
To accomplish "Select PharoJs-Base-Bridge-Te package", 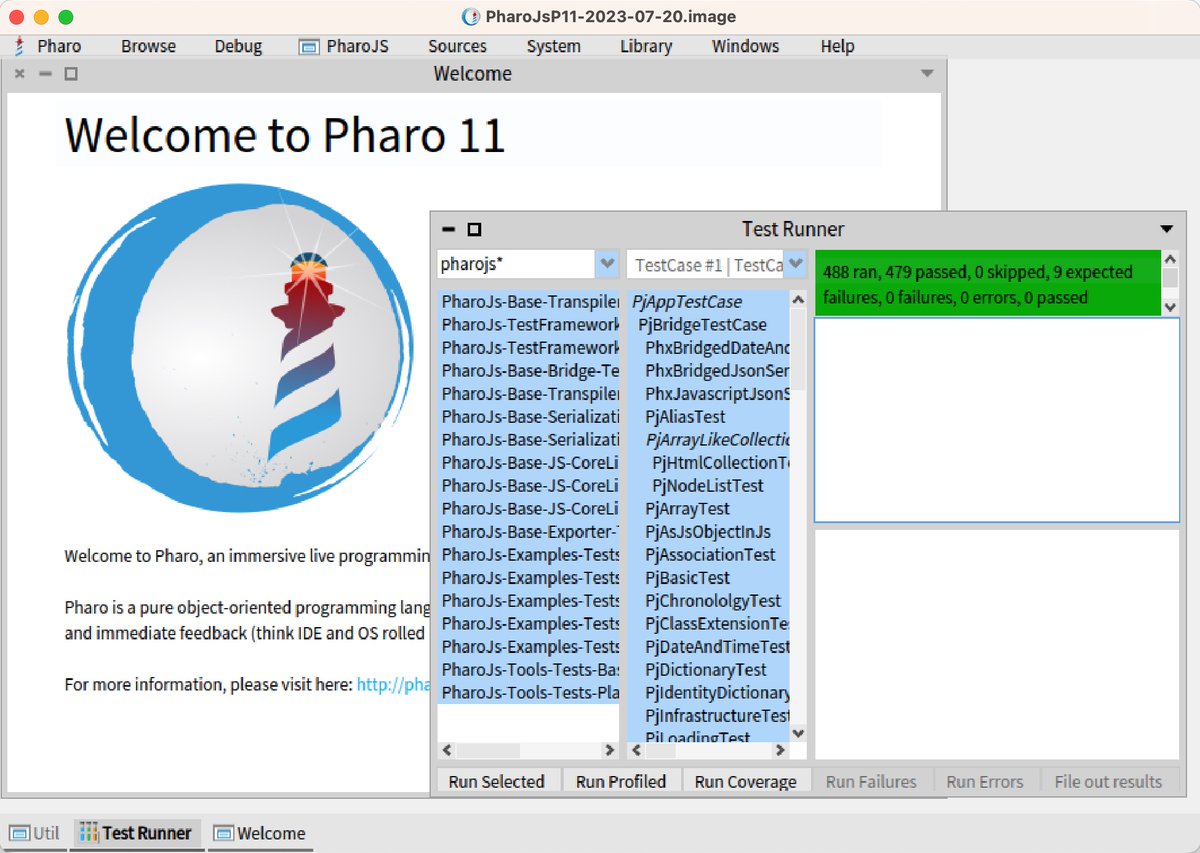I will click(528, 371).
